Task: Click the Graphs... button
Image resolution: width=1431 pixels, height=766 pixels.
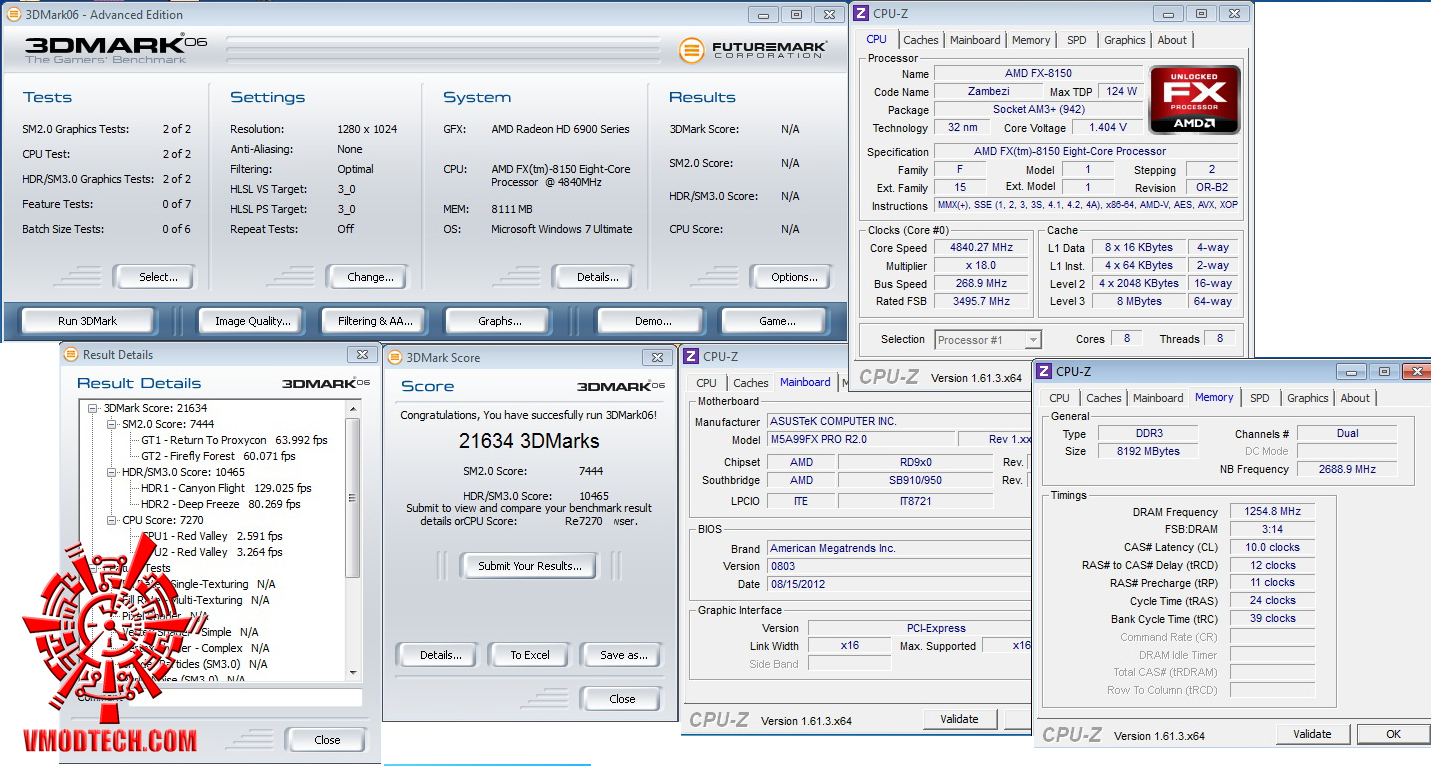Action: 500,321
